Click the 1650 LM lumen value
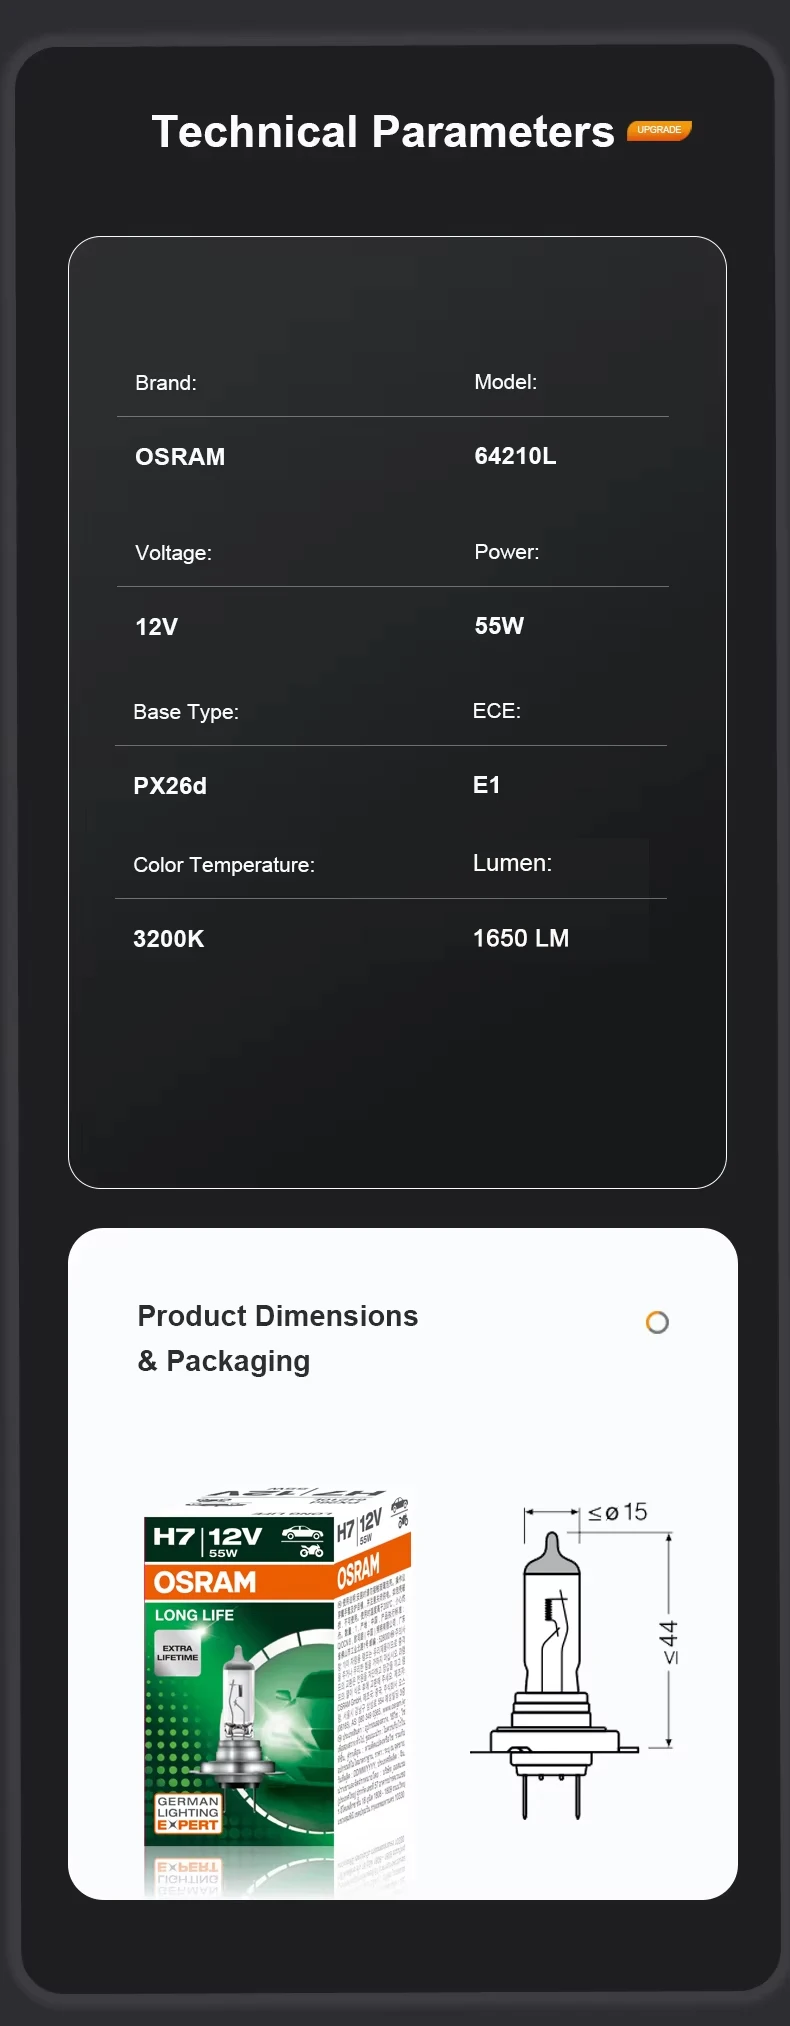Image resolution: width=790 pixels, height=2026 pixels. (521, 938)
